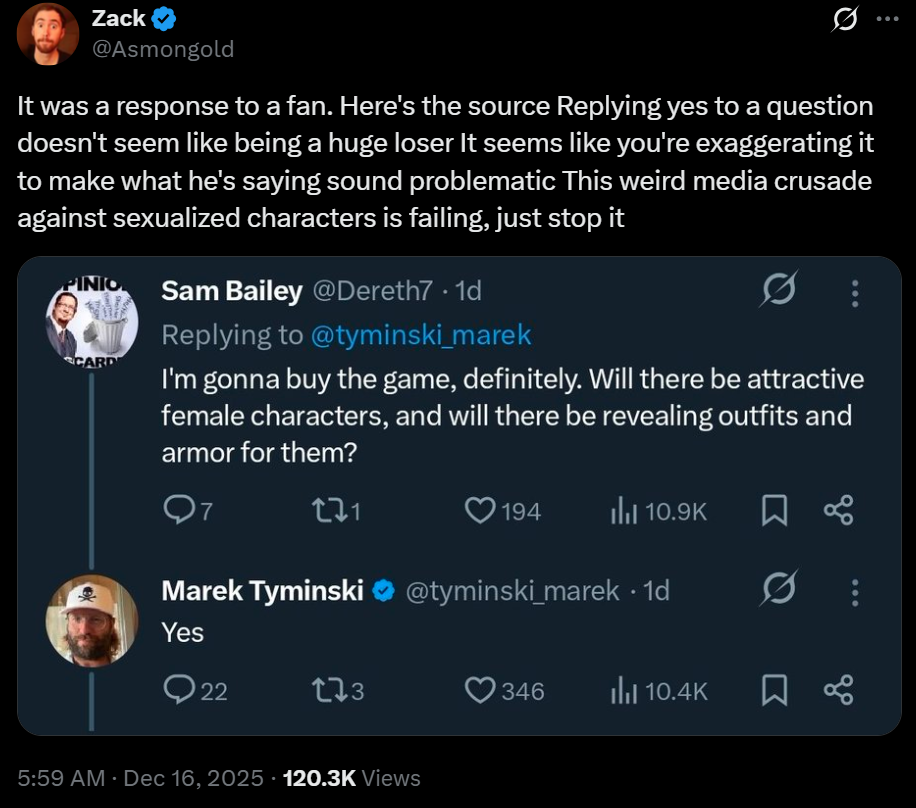Like Sam Bailey's tweet
Screen dimensions: 916x808
pos(481,511)
